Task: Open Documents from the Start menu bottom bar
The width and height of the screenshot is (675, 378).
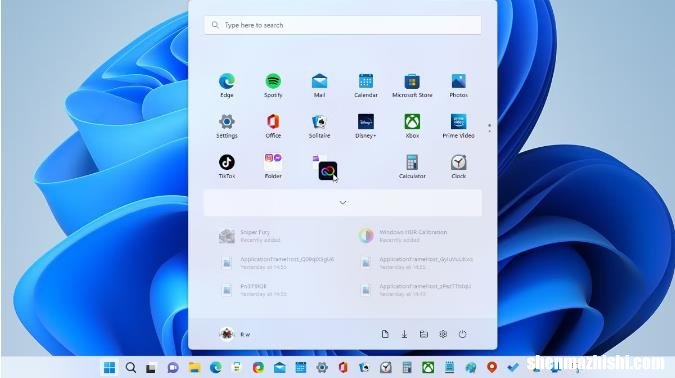Action: click(385, 334)
